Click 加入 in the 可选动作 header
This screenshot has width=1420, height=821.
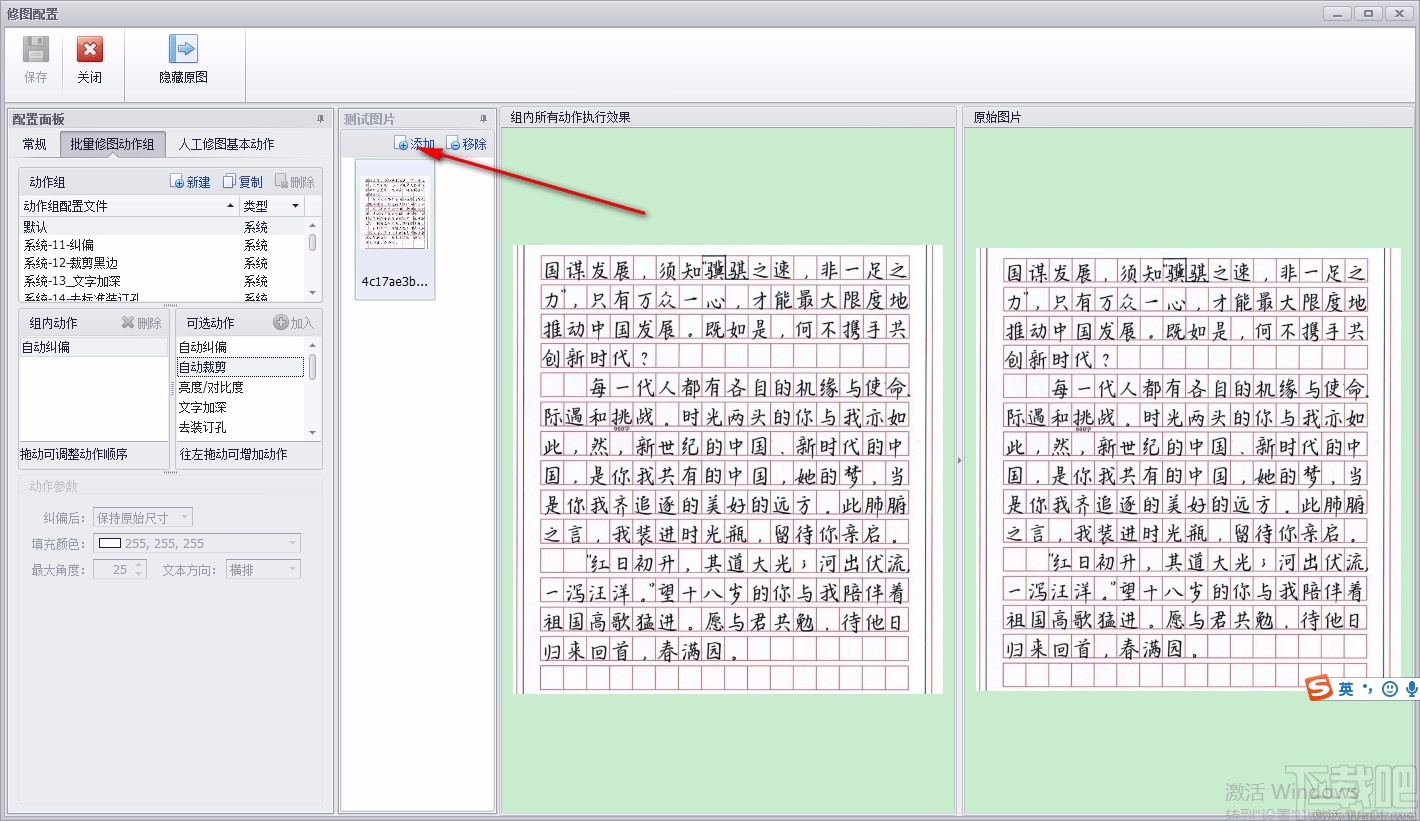[294, 323]
